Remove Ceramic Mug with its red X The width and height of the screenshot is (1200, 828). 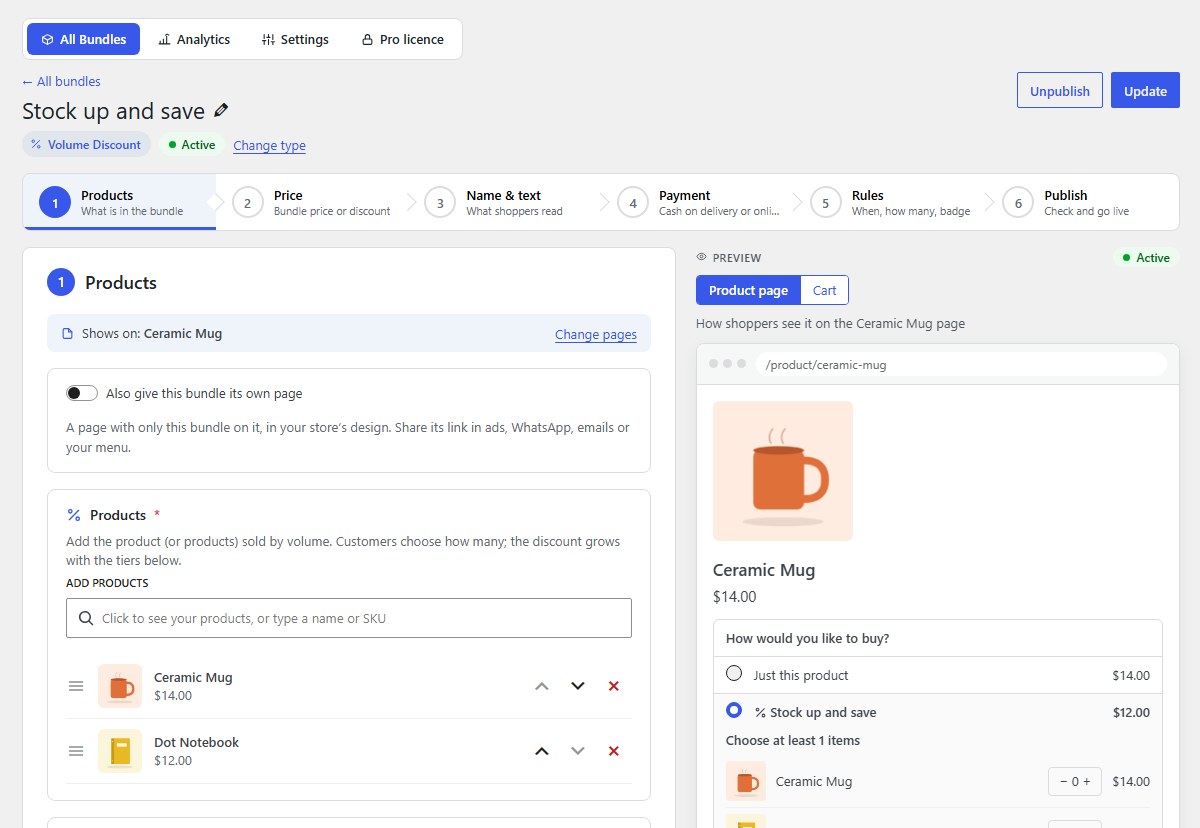click(x=614, y=686)
